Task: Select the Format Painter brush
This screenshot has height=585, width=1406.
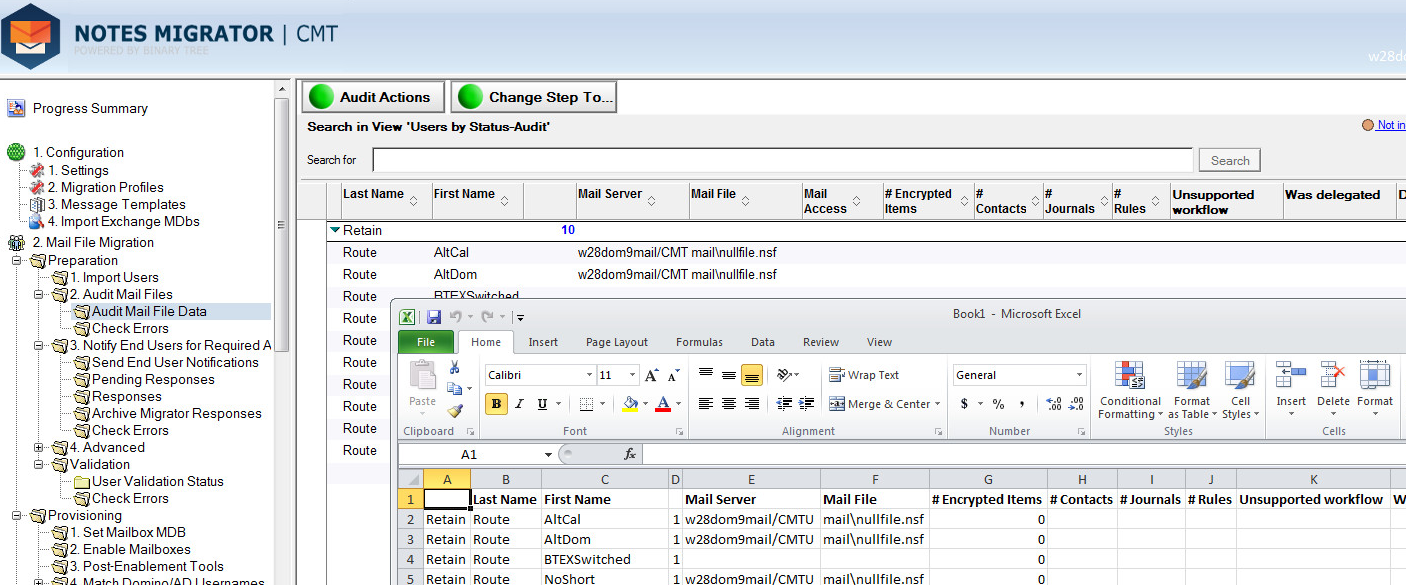Action: point(455,410)
